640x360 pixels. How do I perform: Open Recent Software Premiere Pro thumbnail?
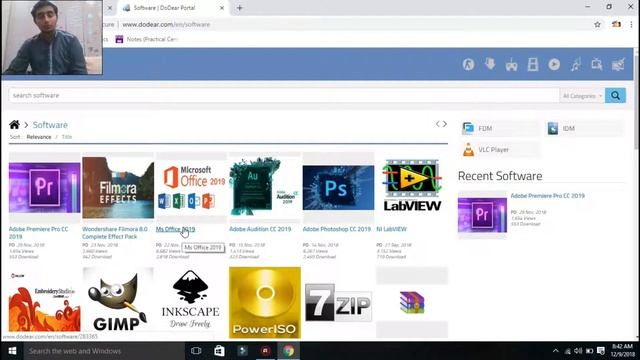(482, 215)
